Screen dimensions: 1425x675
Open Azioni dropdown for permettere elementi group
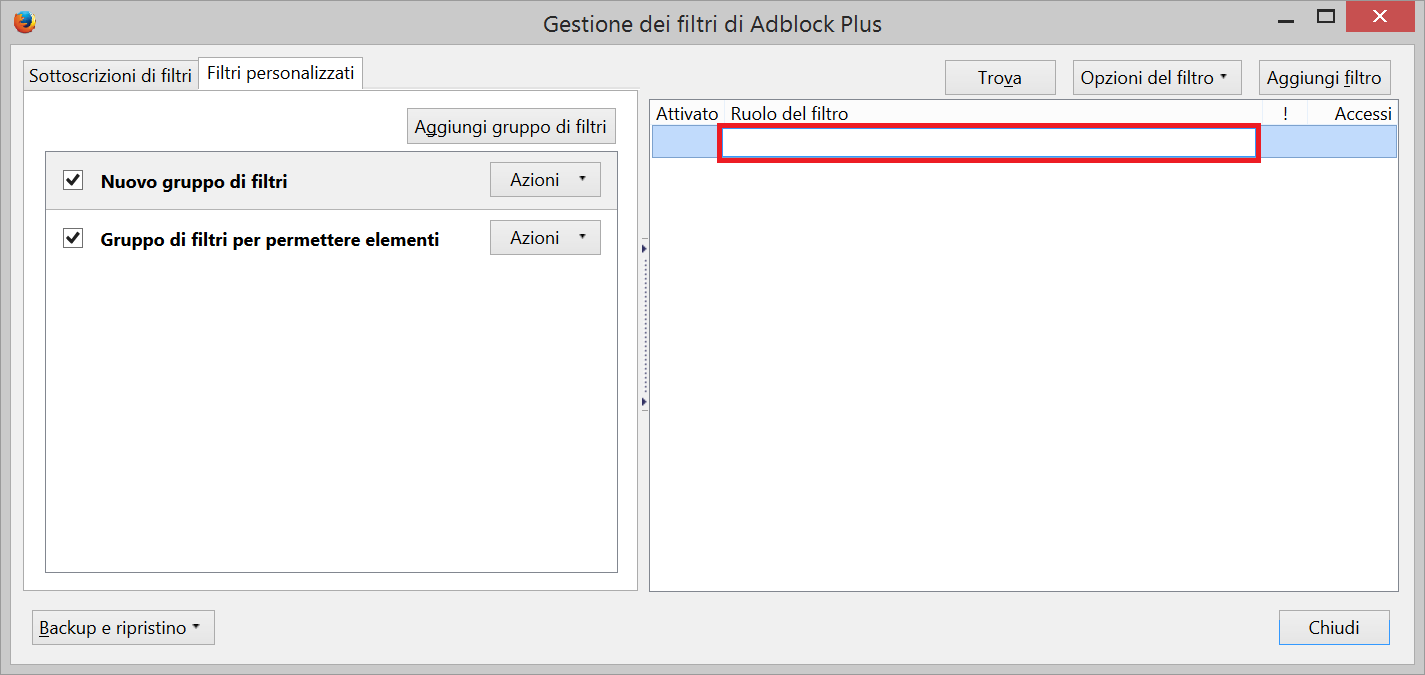point(545,238)
